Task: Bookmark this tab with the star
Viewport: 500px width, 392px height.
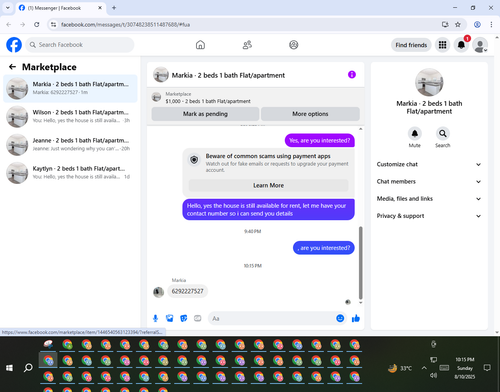Action: tap(458, 24)
